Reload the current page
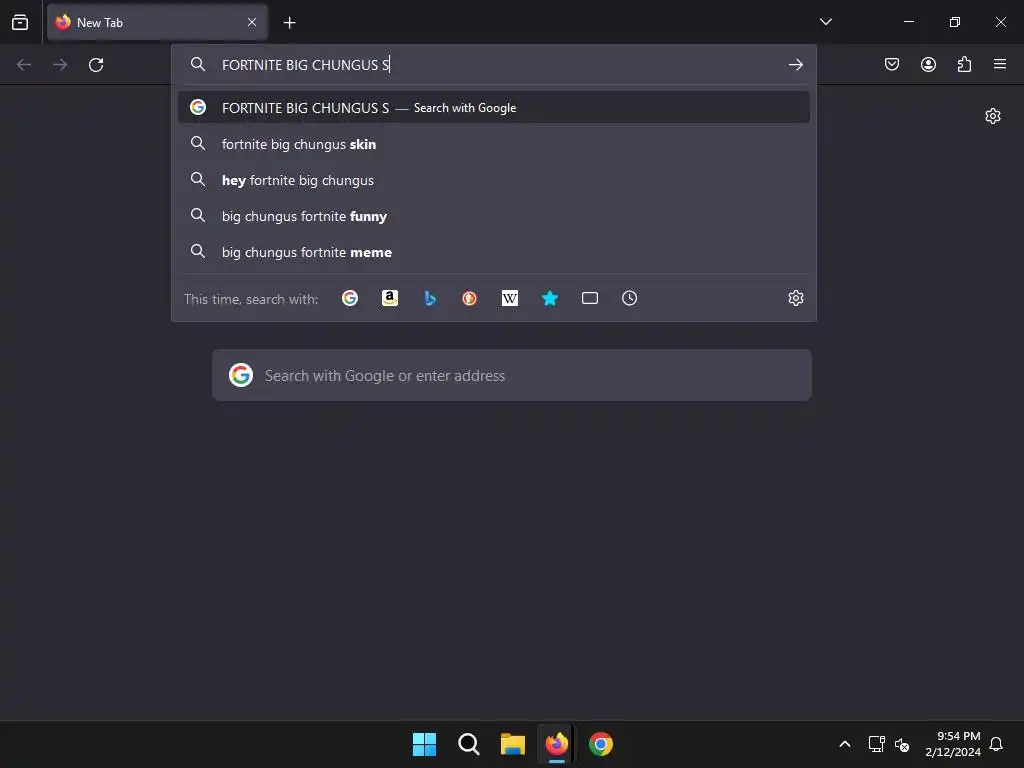This screenshot has height=768, width=1024. coord(96,65)
